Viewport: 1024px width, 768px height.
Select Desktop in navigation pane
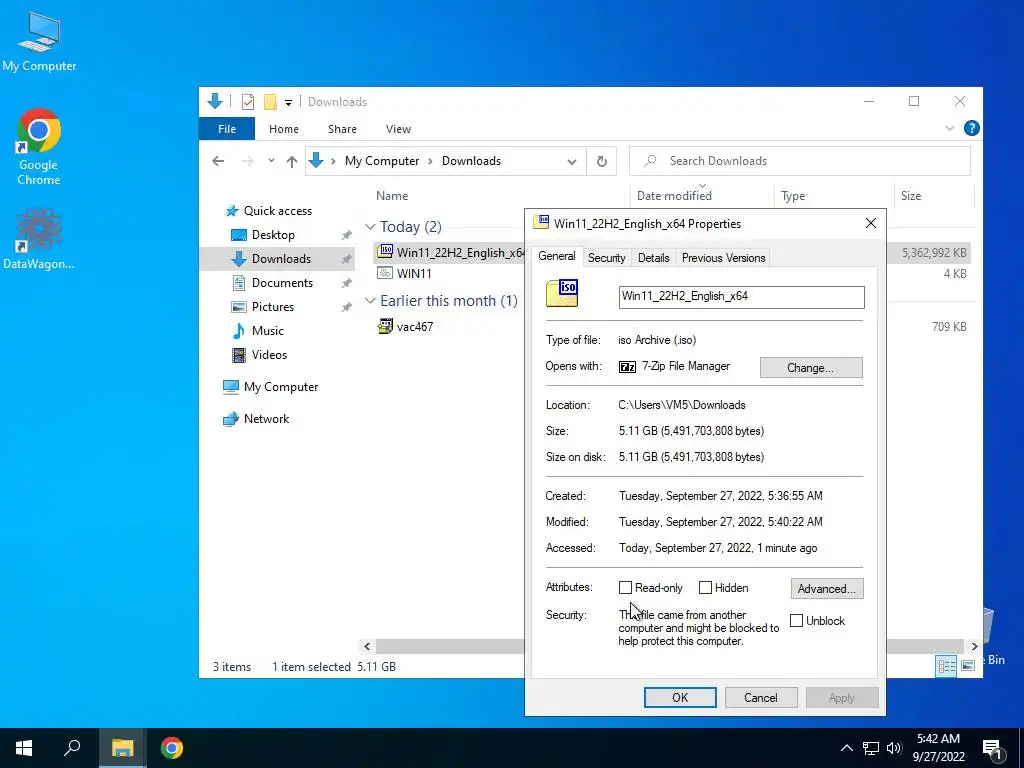click(x=273, y=234)
